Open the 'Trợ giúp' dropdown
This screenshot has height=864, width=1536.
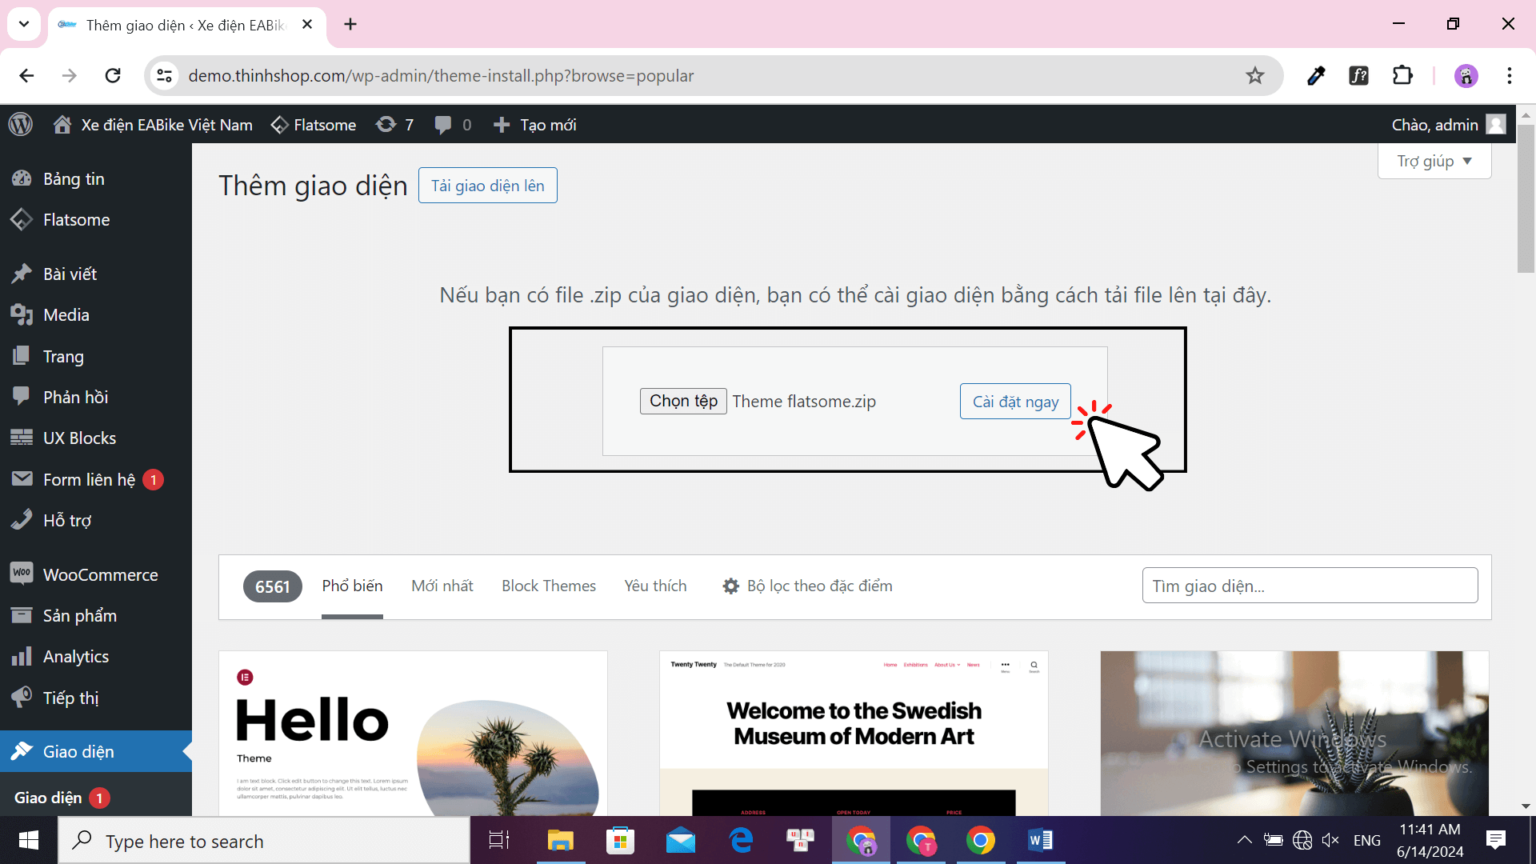point(1434,160)
